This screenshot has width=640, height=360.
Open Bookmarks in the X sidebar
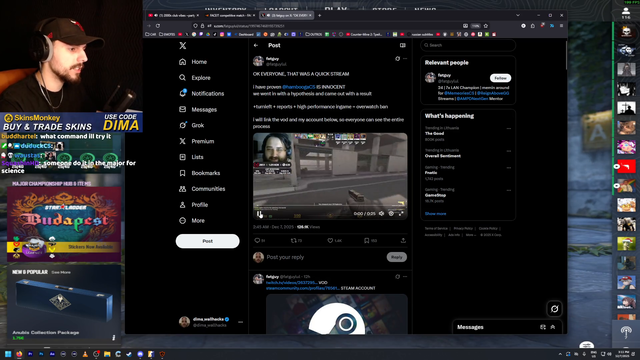200,173
